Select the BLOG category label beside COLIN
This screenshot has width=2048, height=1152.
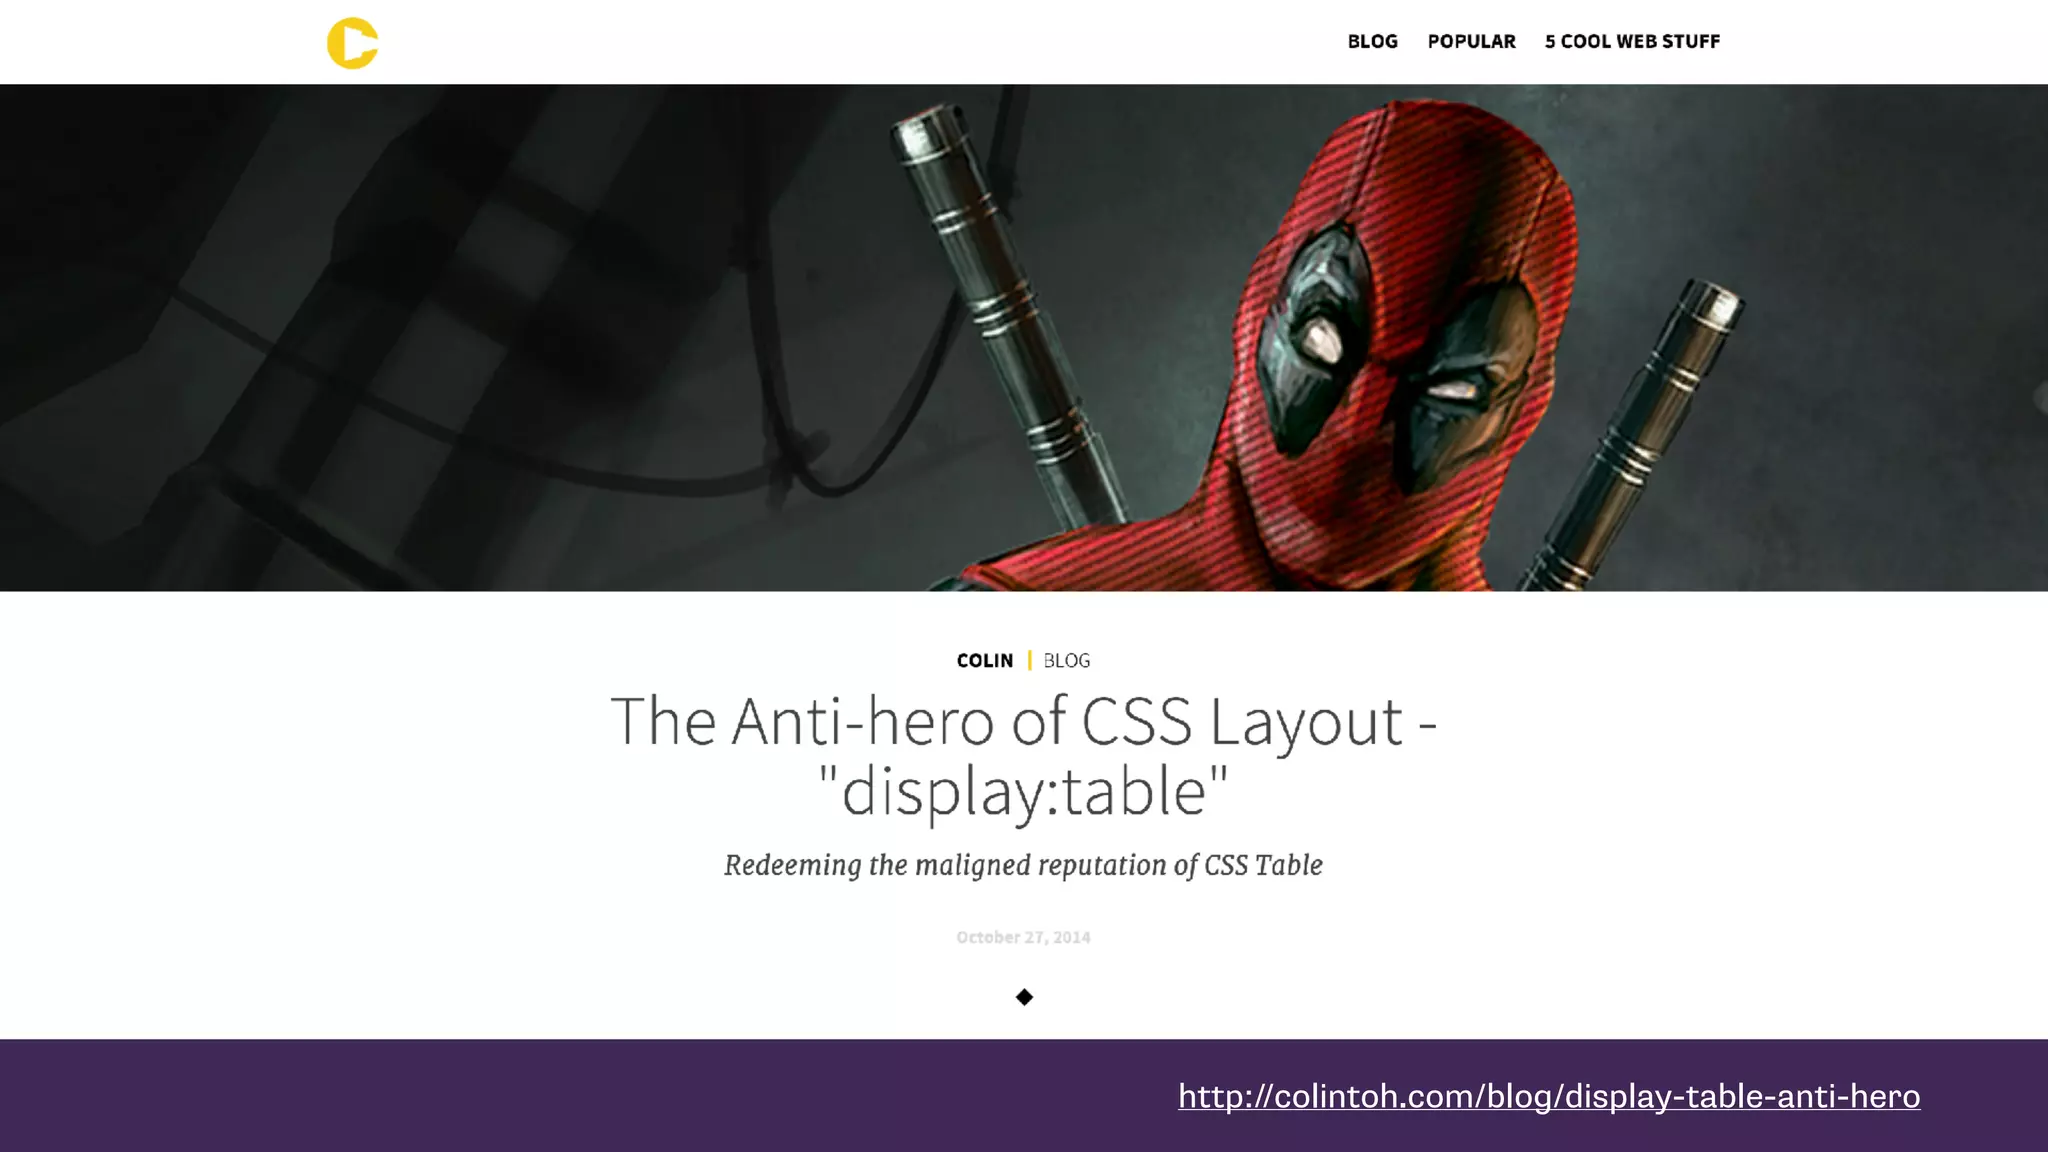(1067, 661)
